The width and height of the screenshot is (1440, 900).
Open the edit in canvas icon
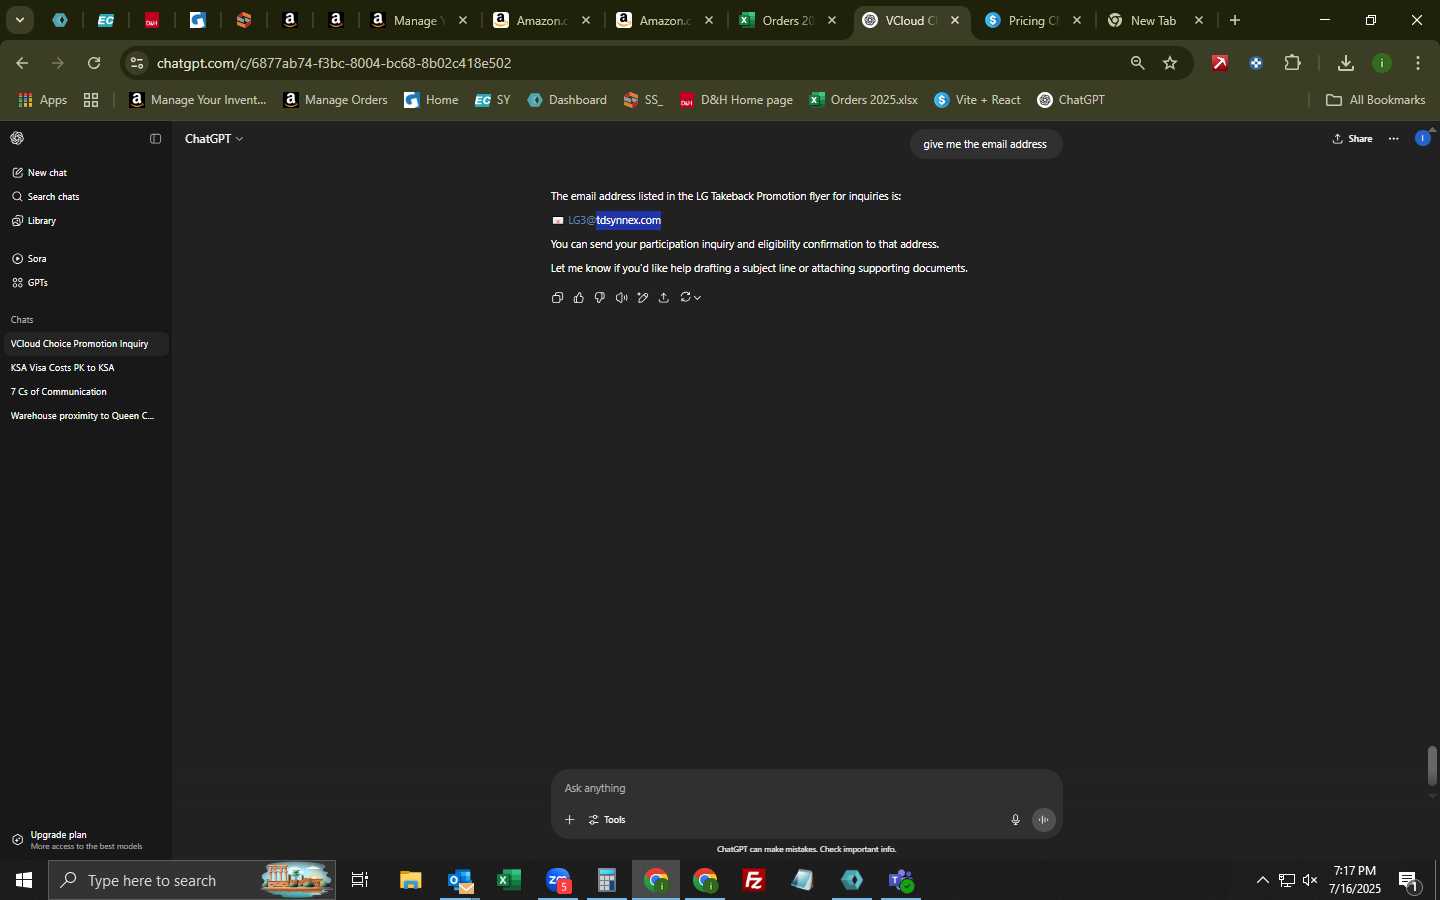pos(643,298)
